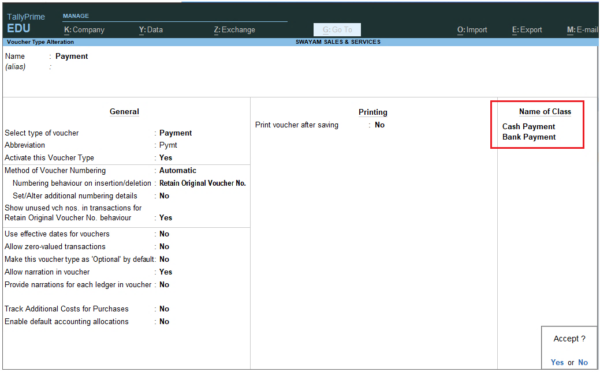Viewport: 600px width, 372px height.
Task: Open the K: Company menu
Action: 84,29
